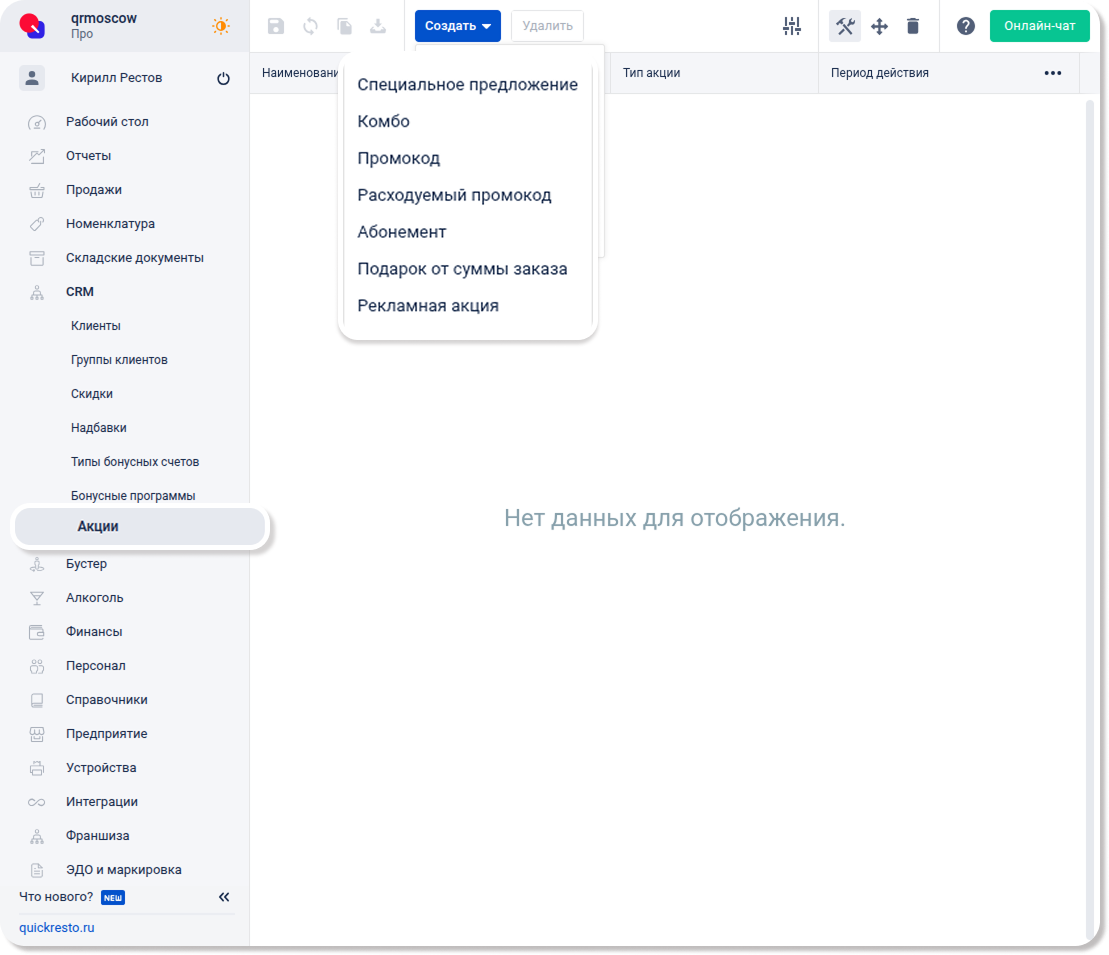Viewport: 1109px width, 955px height.
Task: Open the three dots column options
Action: click(x=1052, y=73)
